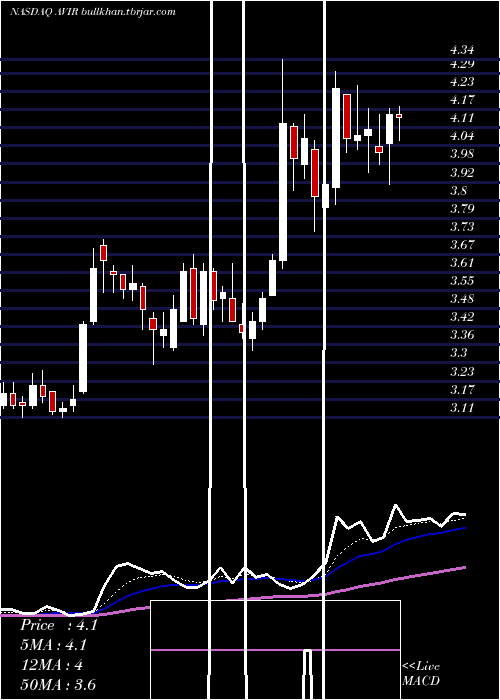This screenshot has height=700, width=500.
Task: Click the 5MA : 4.1 readout
Action: click(x=54, y=645)
